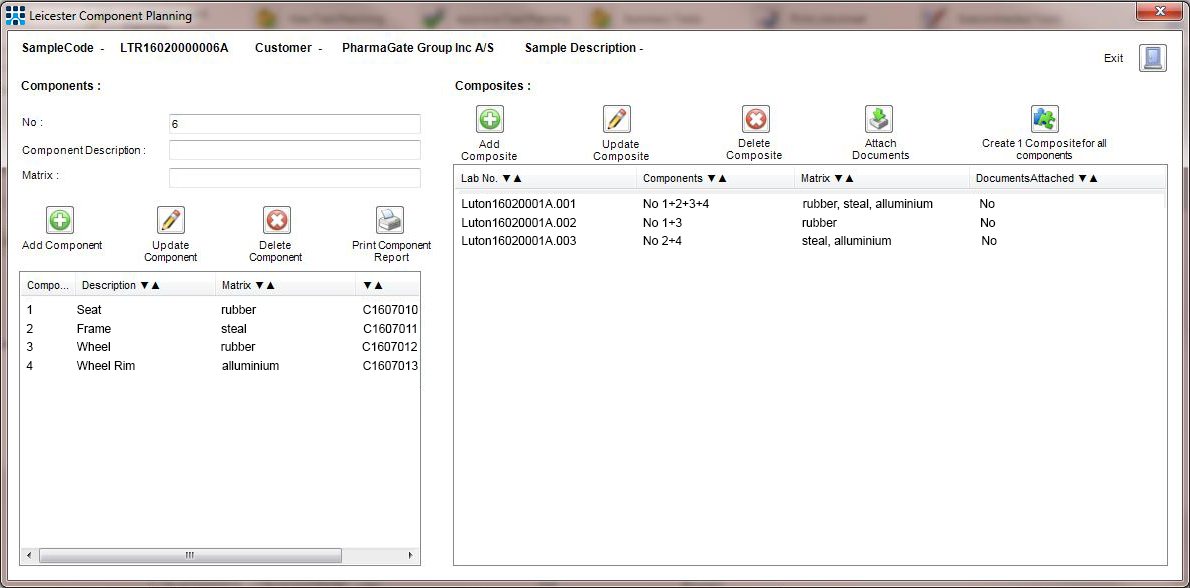
Task: Click into the Component Description field
Action: click(294, 150)
